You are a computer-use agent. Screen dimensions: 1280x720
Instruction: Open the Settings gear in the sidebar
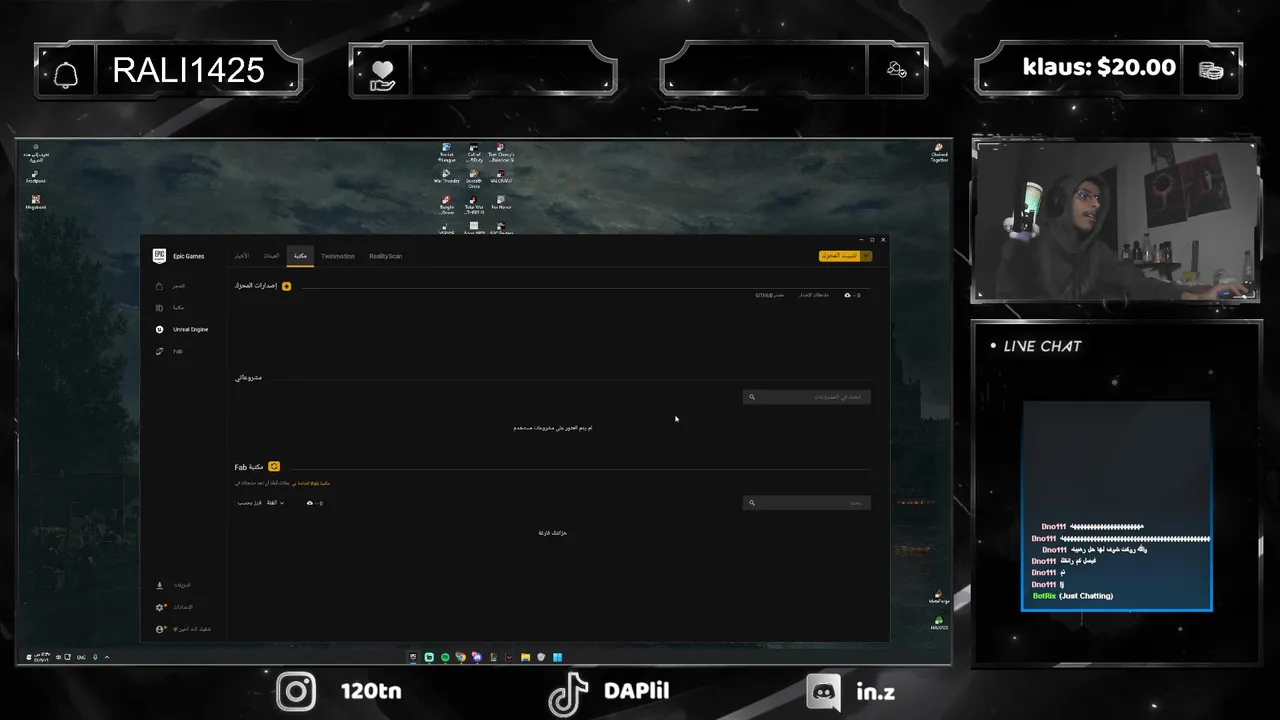click(x=160, y=607)
